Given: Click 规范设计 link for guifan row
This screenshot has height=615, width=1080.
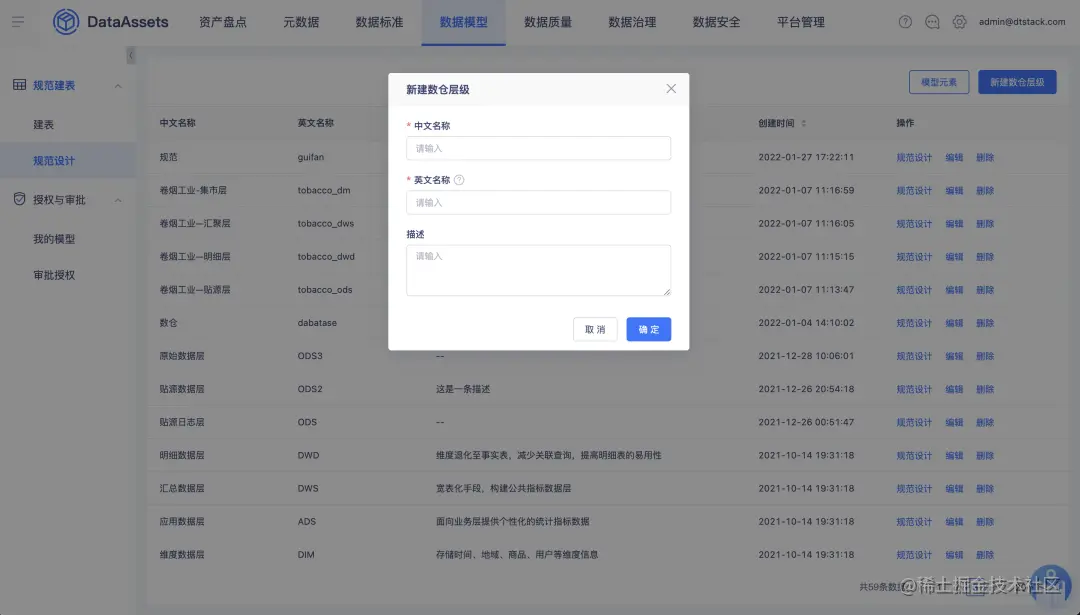Looking at the screenshot, I should pyautogui.click(x=914, y=158).
